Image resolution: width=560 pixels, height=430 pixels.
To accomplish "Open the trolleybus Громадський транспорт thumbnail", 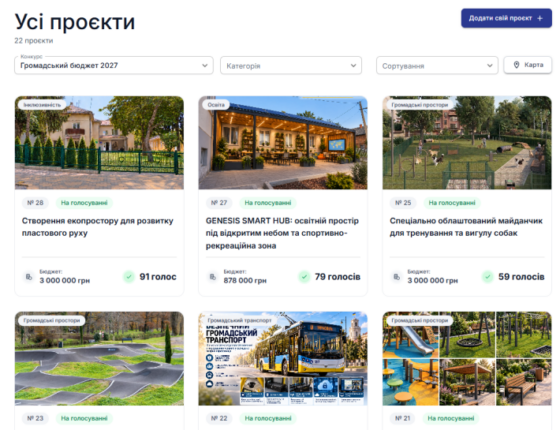I will pyautogui.click(x=283, y=358).
